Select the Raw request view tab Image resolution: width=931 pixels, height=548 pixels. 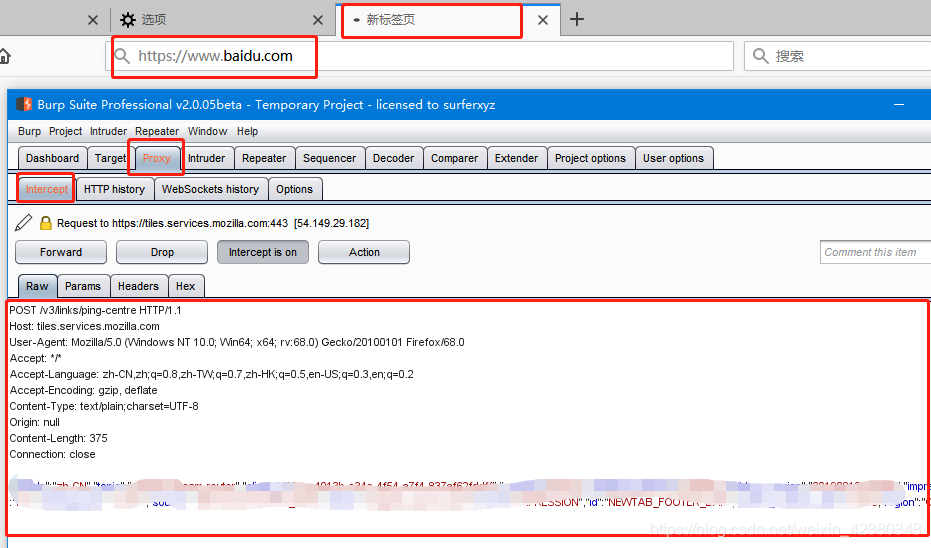pos(37,286)
